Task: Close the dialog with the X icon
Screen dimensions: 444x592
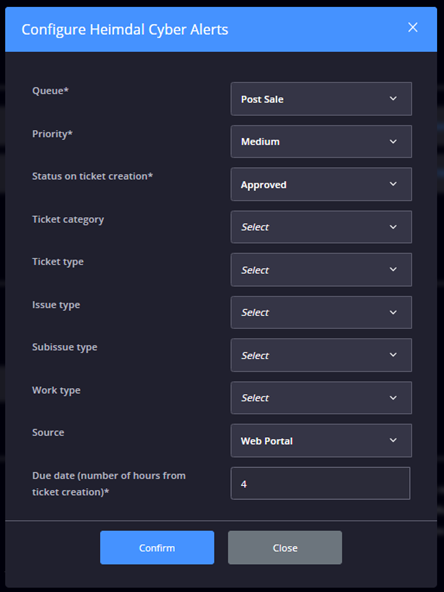Action: (x=413, y=28)
